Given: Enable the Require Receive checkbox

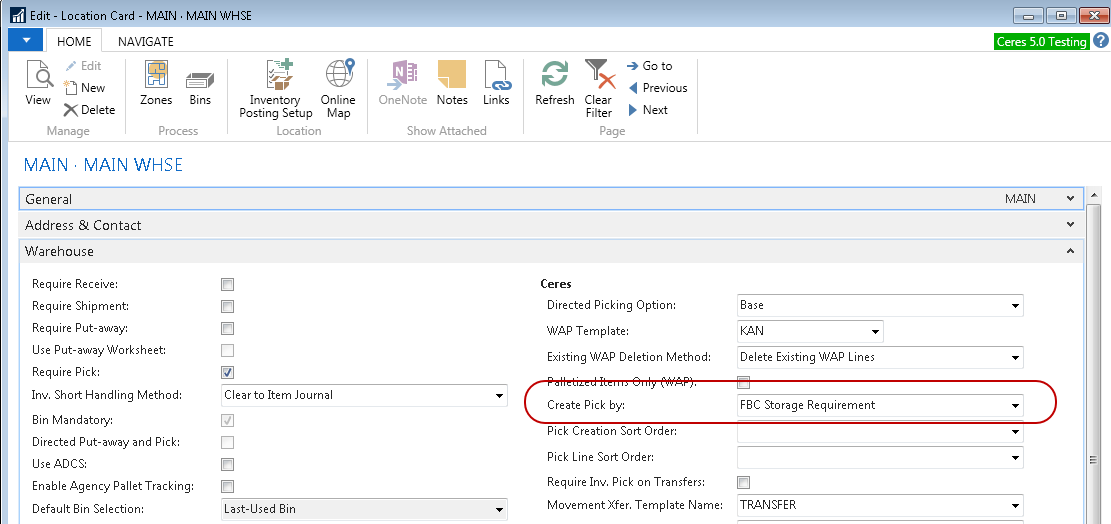Looking at the screenshot, I should [227, 285].
